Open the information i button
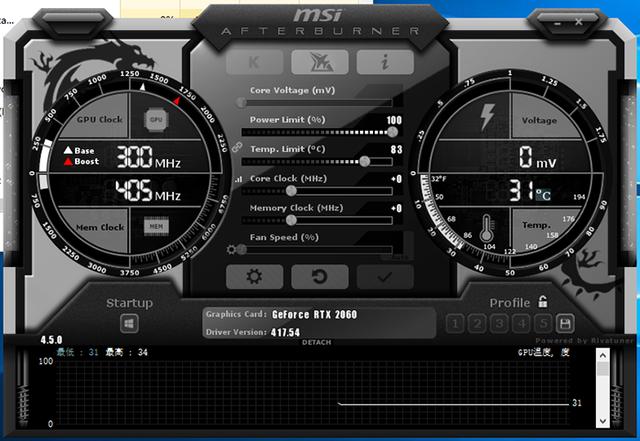Viewport: 640px width, 441px height. (385, 62)
